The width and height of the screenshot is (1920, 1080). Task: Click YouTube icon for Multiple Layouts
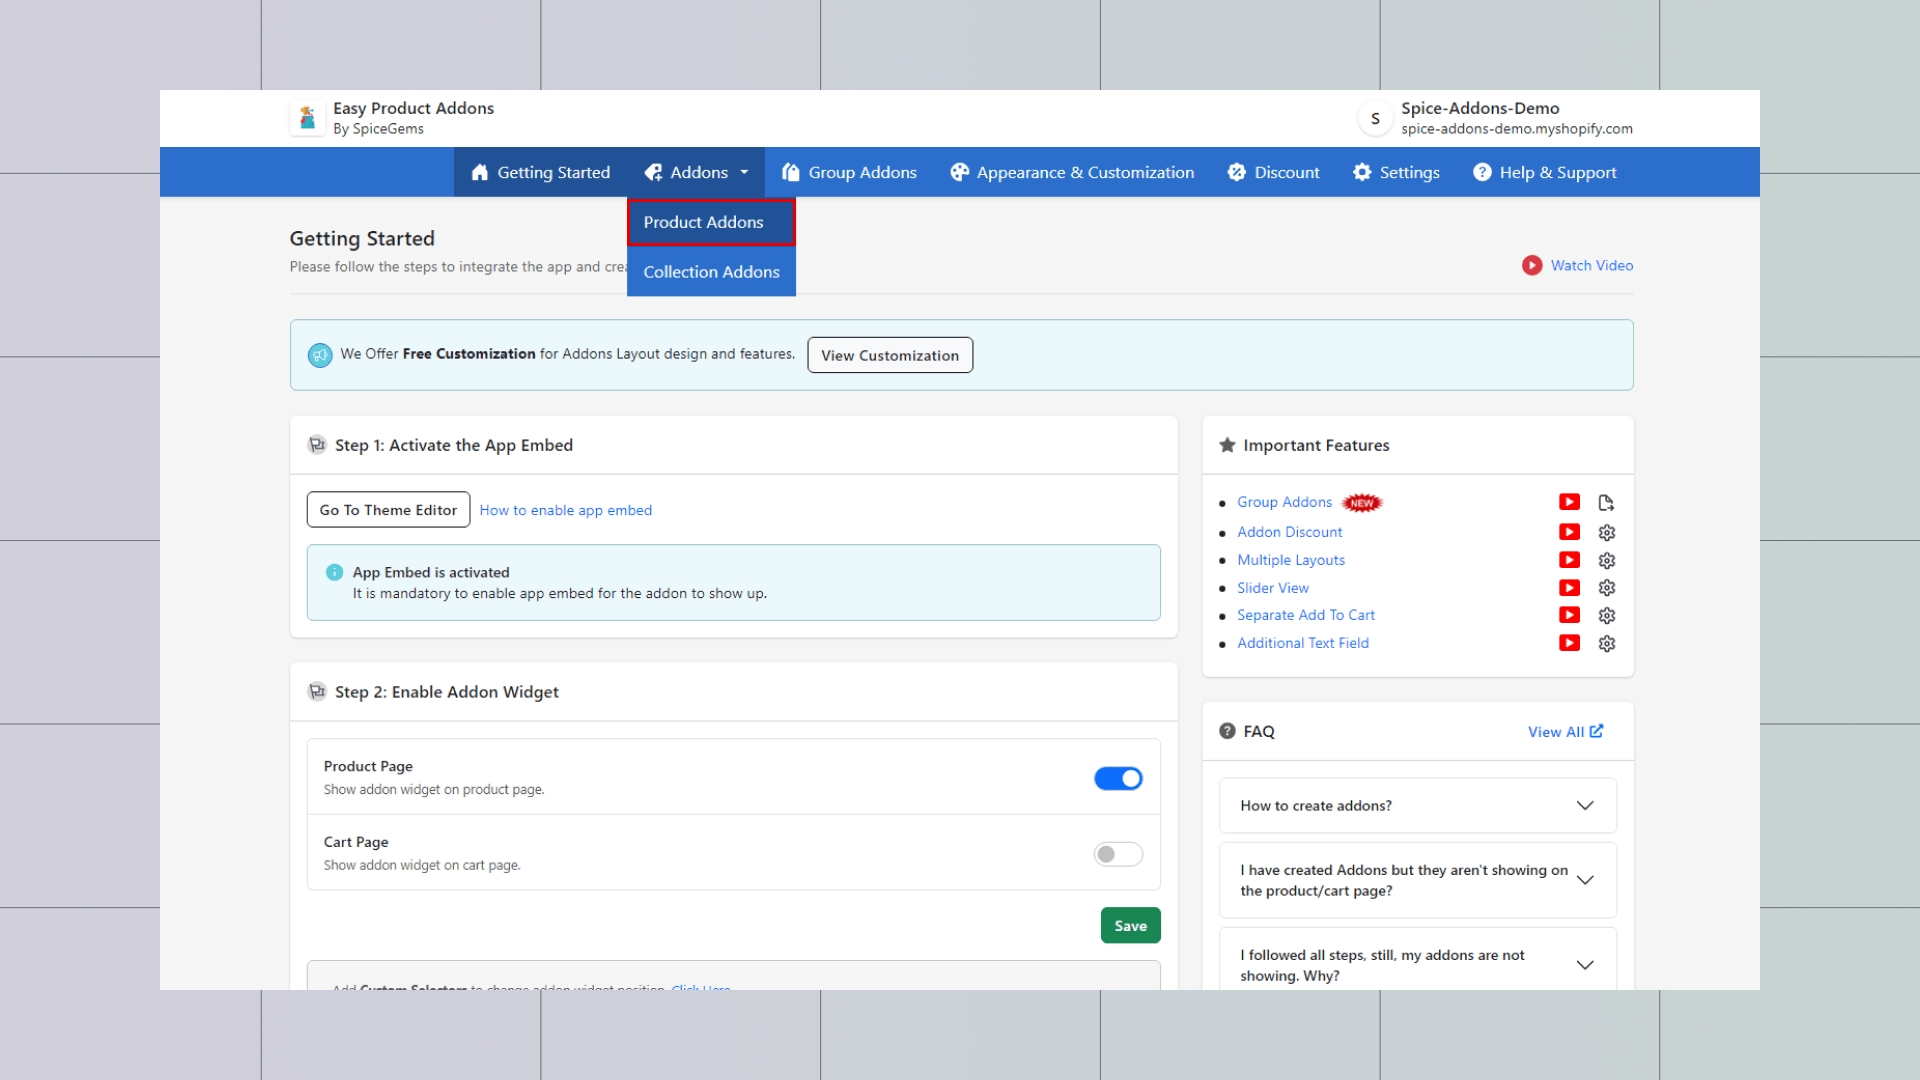point(1569,560)
